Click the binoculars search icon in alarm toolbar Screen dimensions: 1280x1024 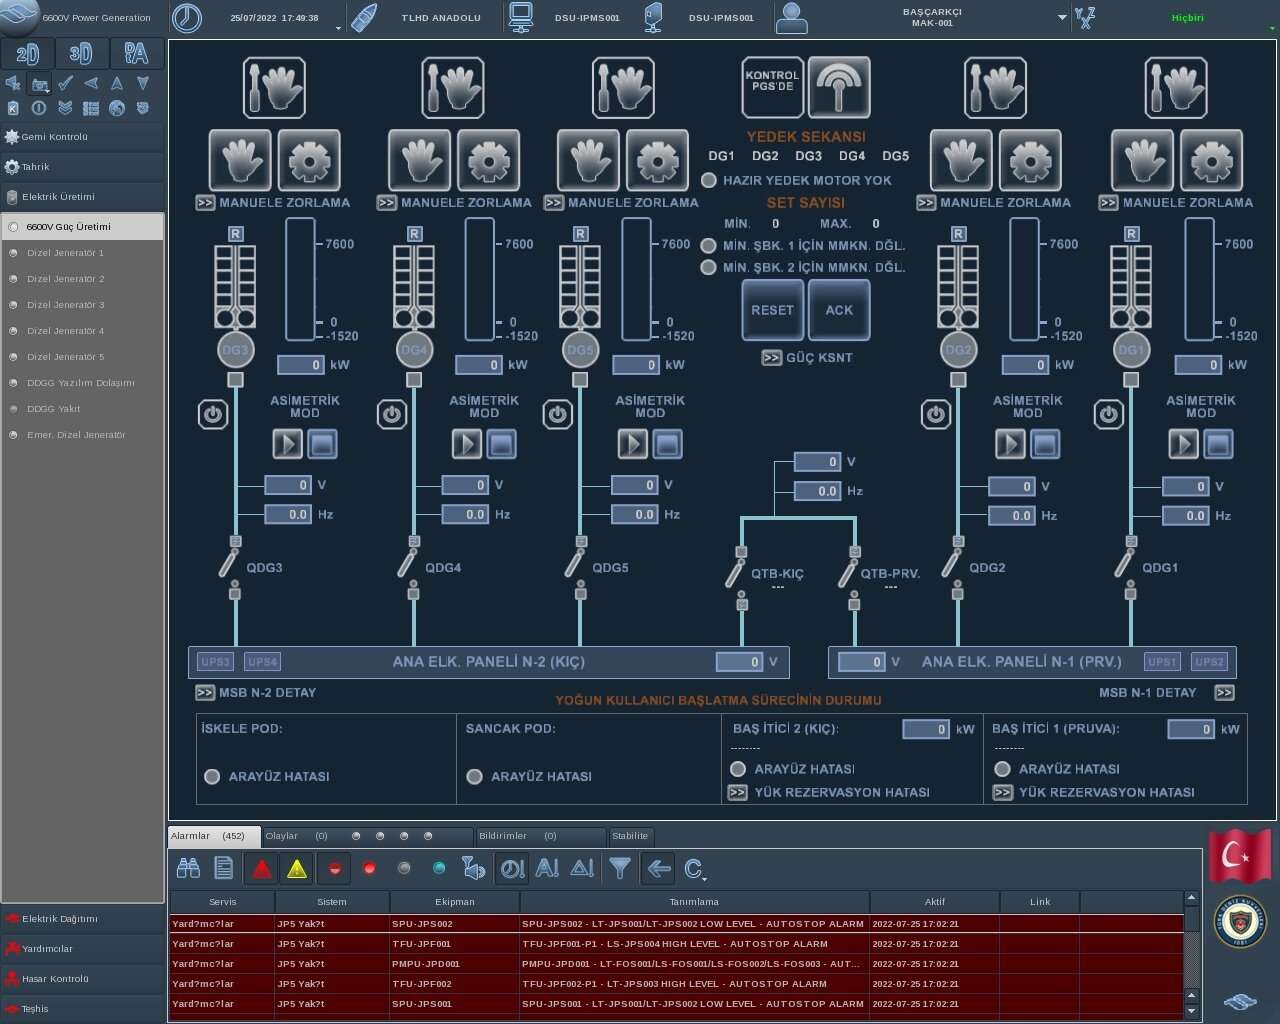(188, 868)
